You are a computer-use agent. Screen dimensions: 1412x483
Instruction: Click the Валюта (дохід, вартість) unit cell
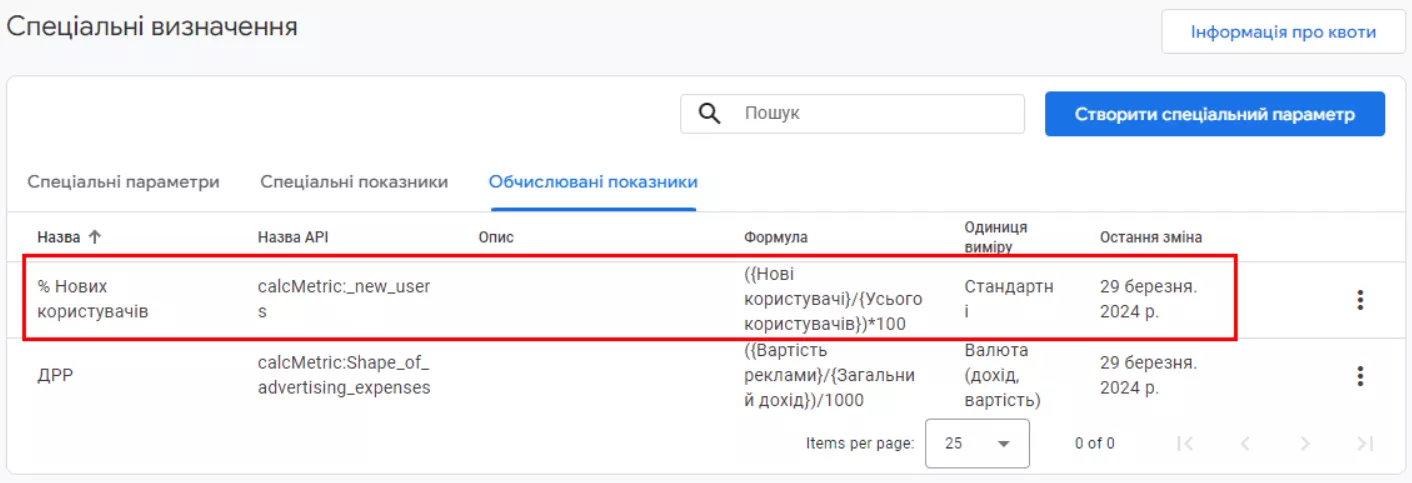[x=1002, y=375]
